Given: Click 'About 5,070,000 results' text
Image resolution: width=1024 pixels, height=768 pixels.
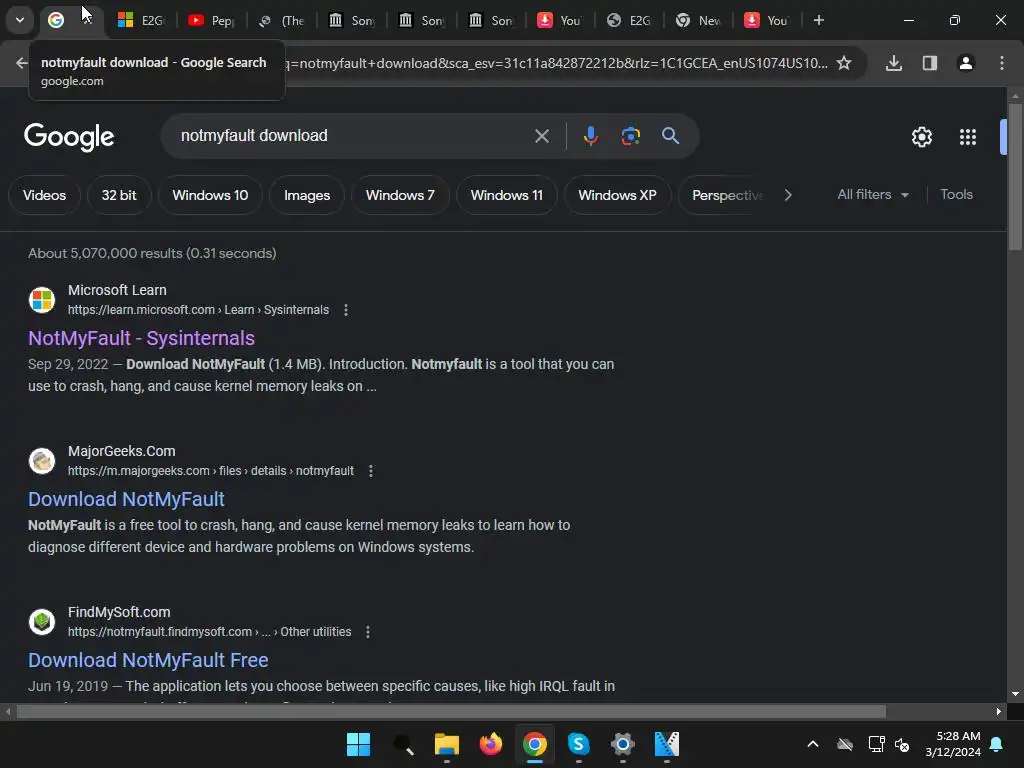Looking at the screenshot, I should [x=106, y=253].
